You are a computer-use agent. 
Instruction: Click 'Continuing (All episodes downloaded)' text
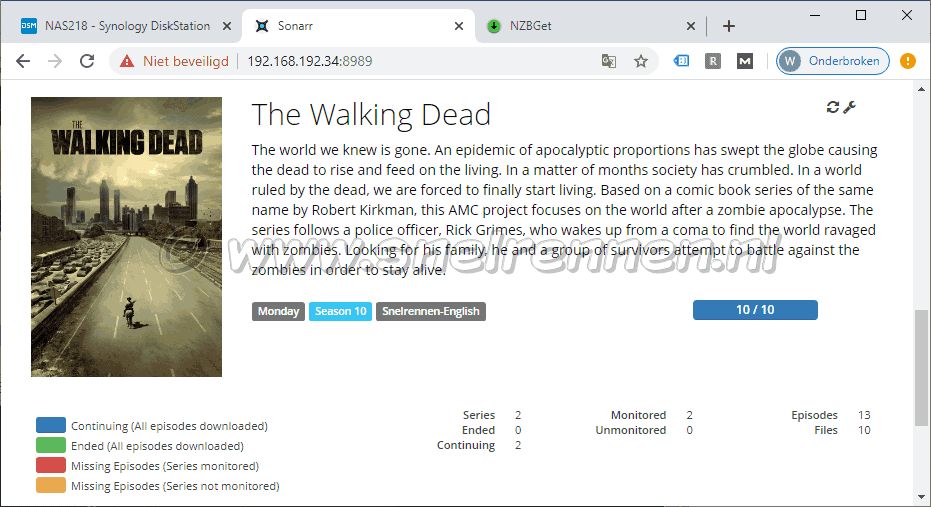point(169,426)
